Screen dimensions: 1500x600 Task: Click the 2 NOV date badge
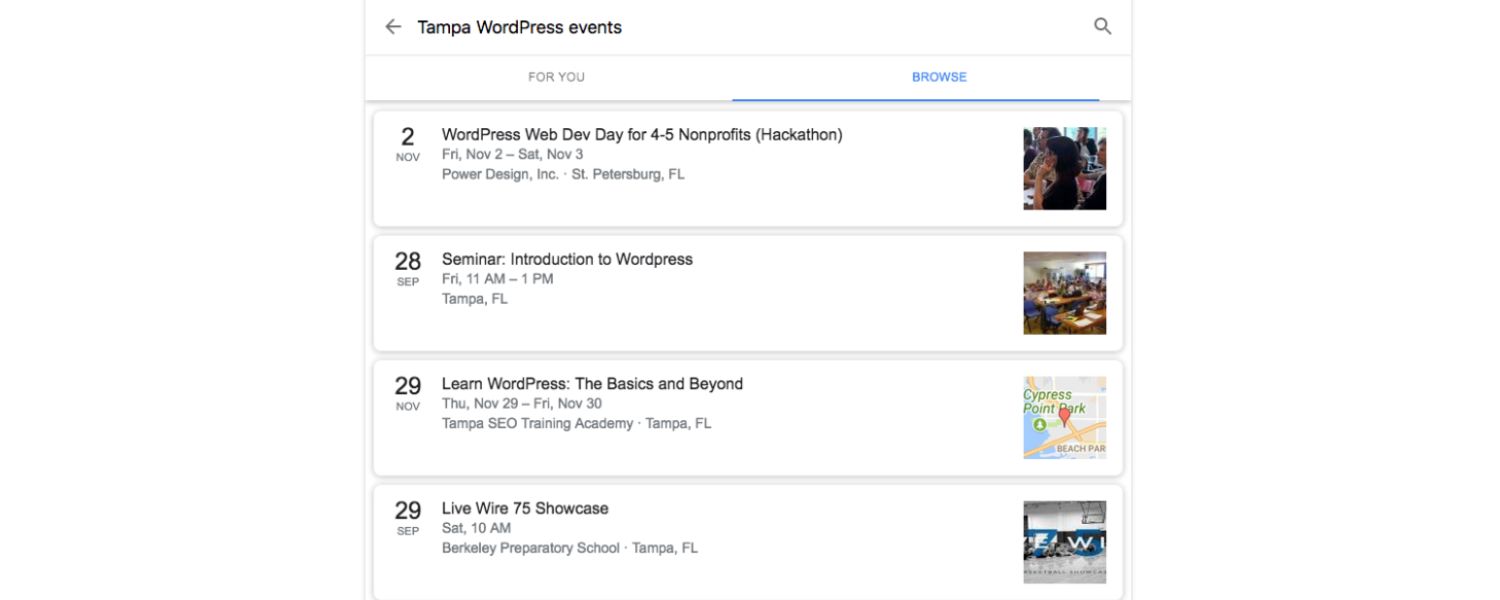(408, 145)
